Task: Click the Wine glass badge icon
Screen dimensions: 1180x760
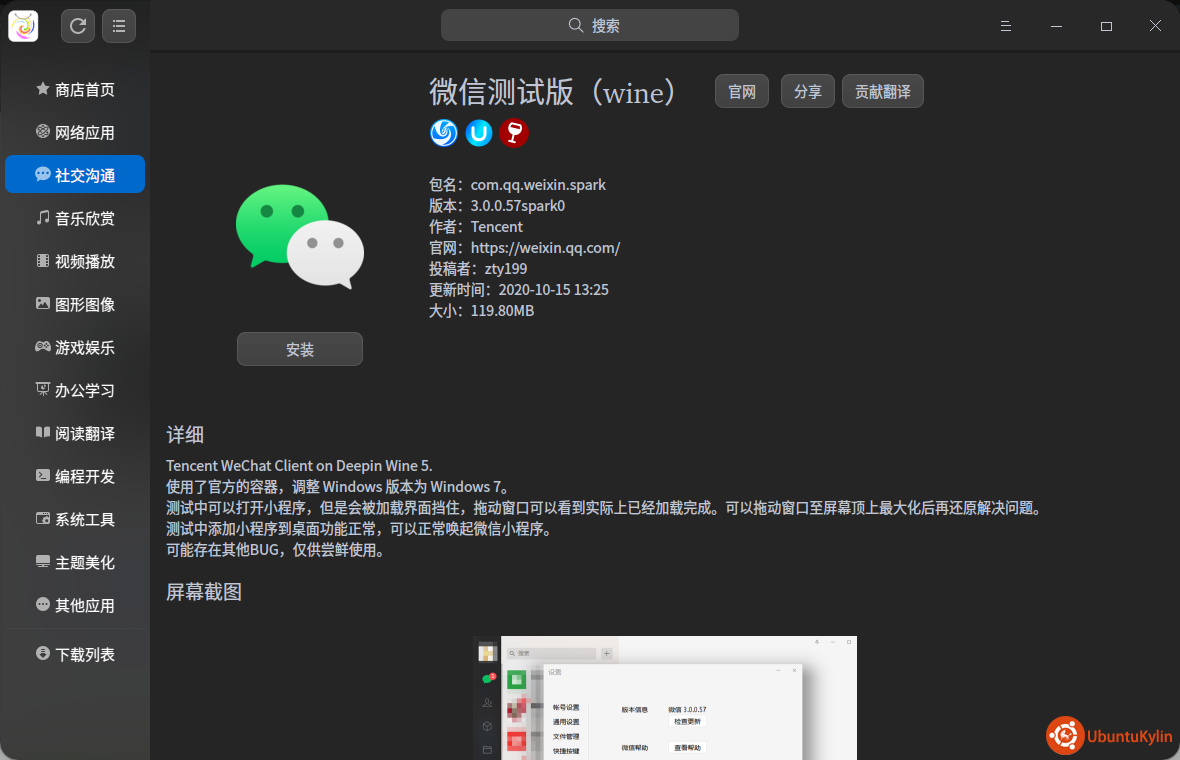Action: pos(514,132)
